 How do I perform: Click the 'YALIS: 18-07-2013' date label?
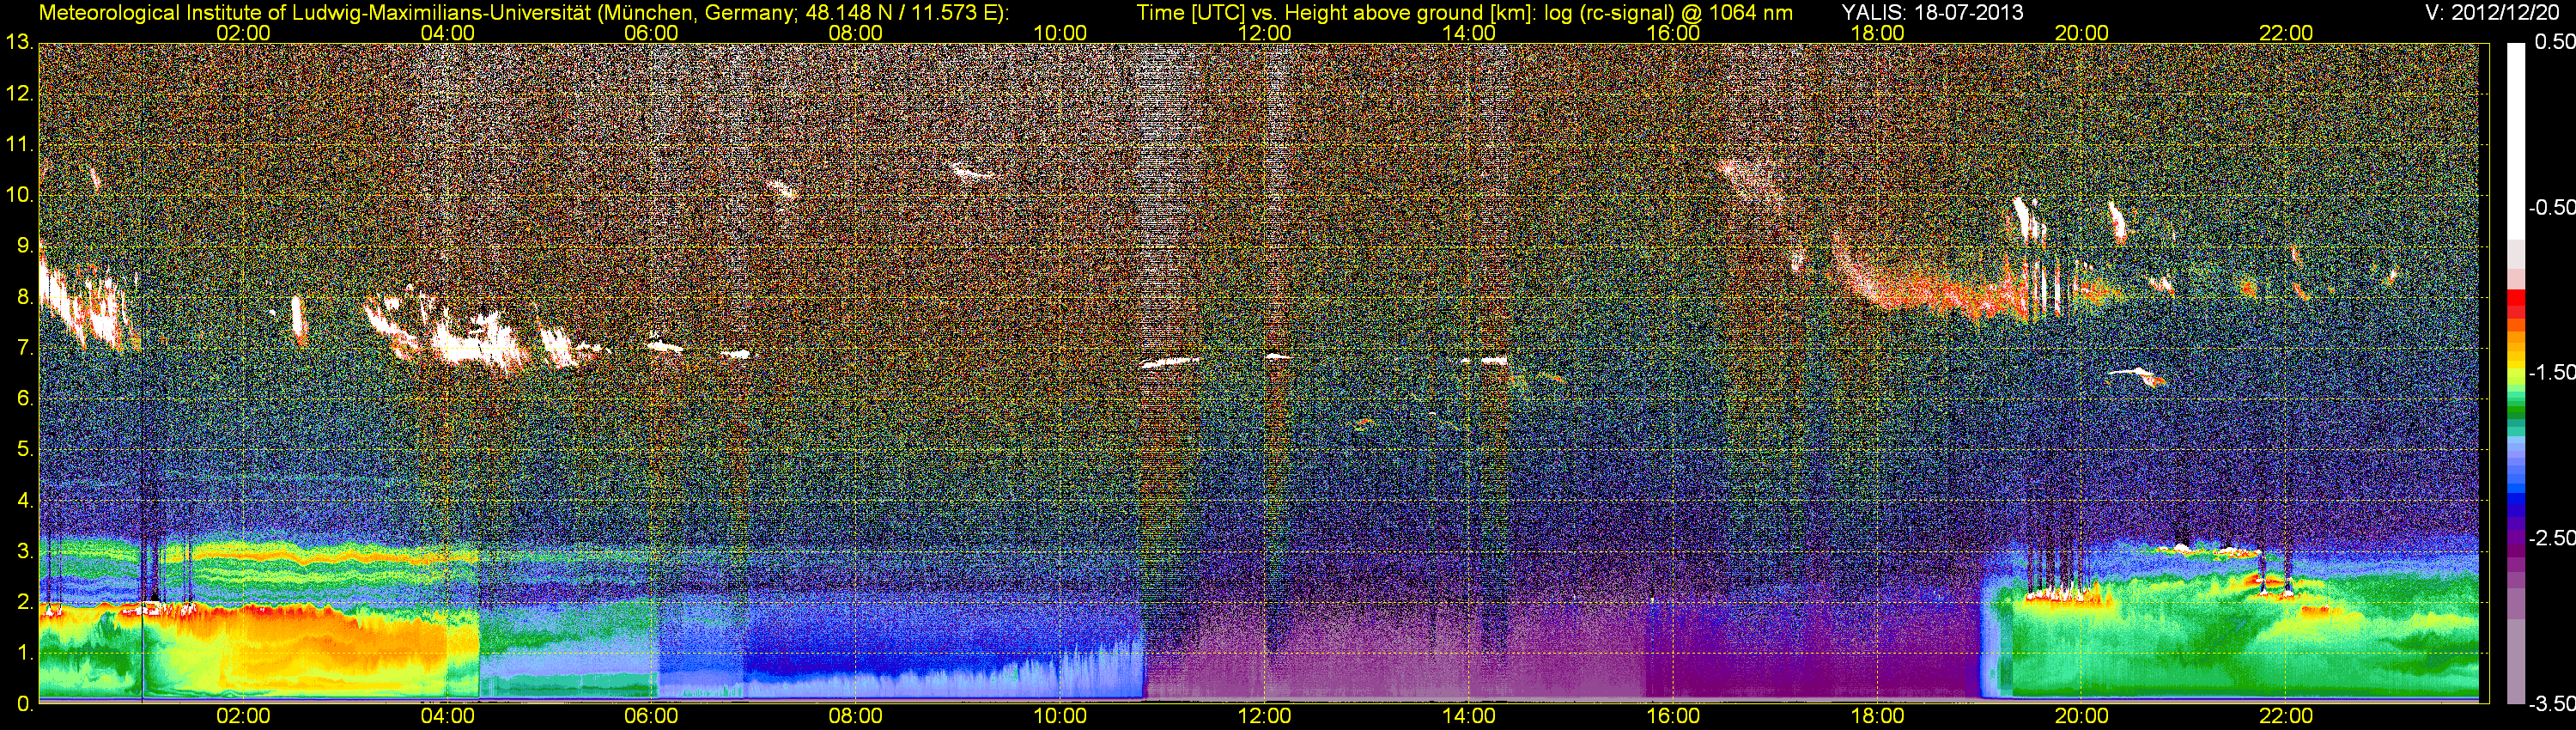click(x=1932, y=13)
